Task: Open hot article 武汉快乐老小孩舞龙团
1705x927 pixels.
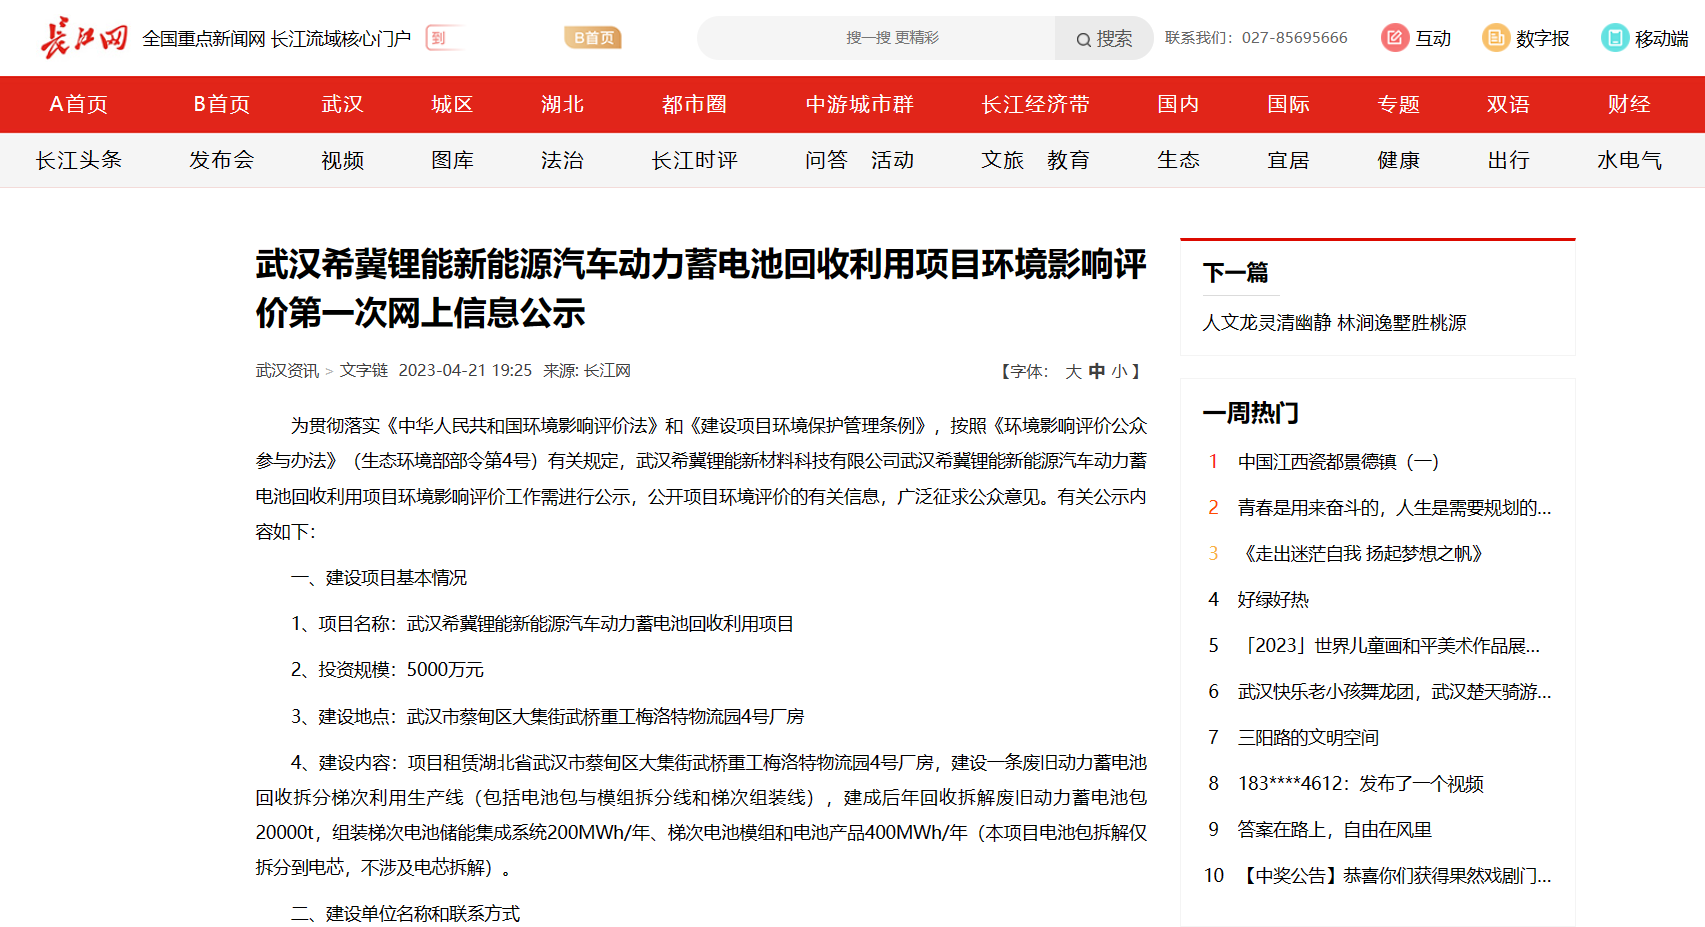Action: 1394,692
